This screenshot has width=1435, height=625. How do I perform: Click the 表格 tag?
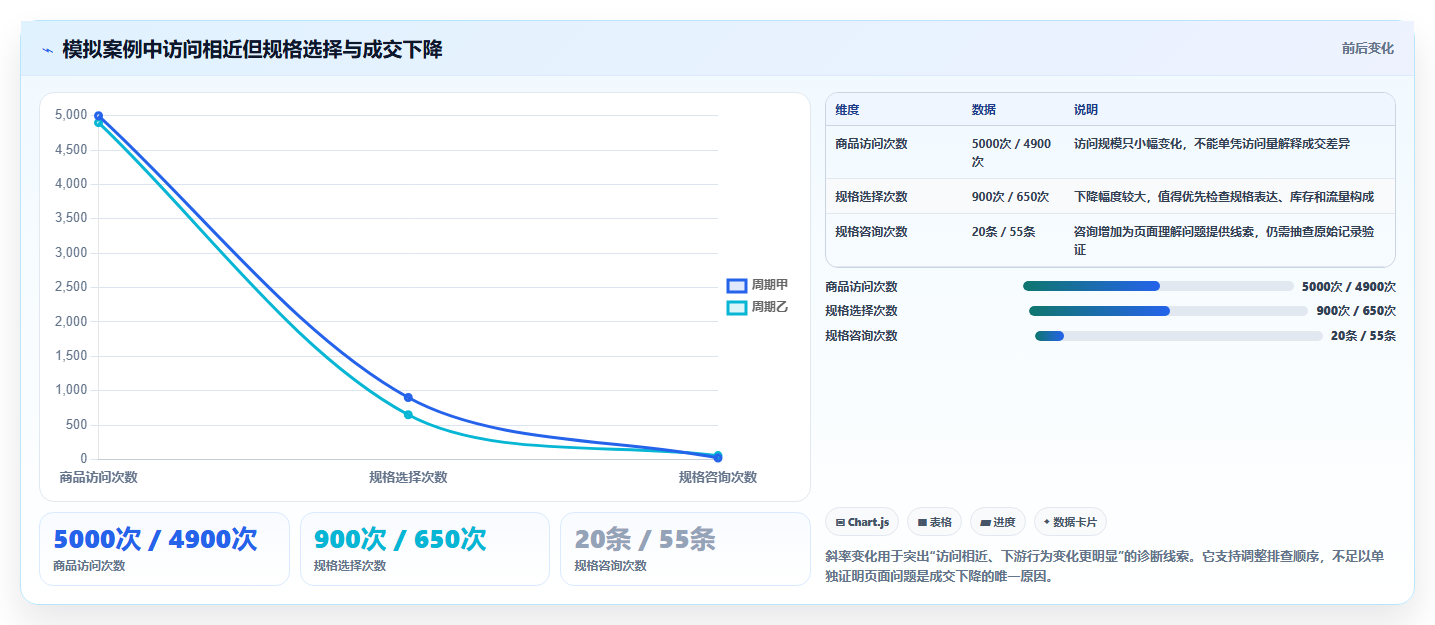tap(934, 522)
